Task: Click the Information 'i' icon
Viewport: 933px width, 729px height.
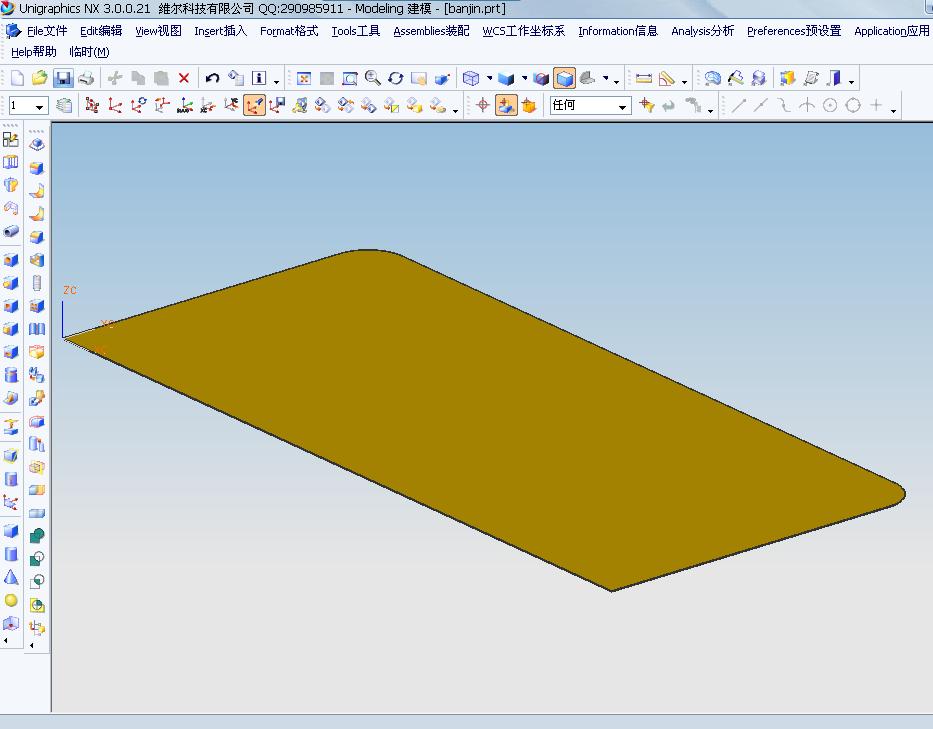Action: click(259, 78)
